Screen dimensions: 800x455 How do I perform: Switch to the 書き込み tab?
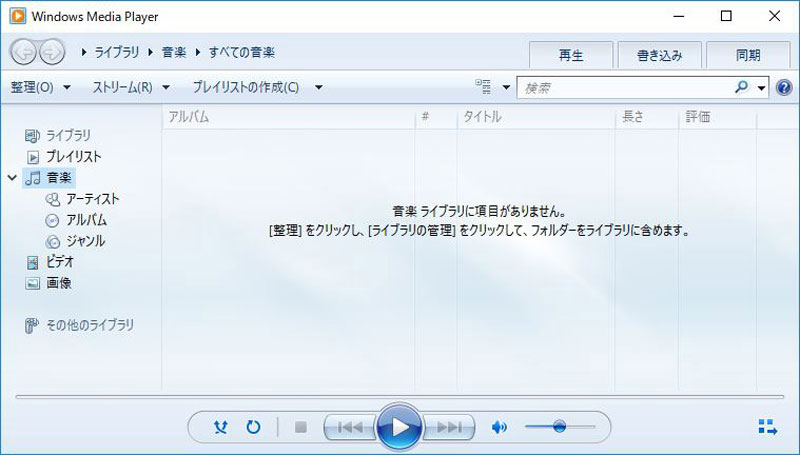[660, 55]
